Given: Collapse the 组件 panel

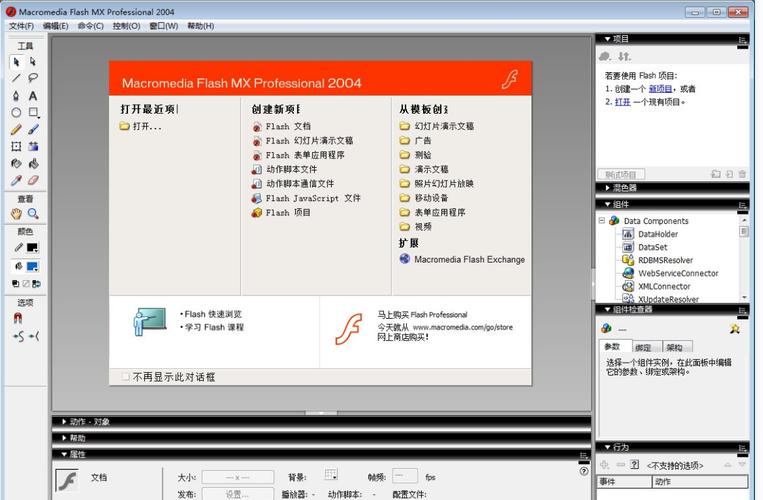Looking at the screenshot, I should [x=607, y=204].
